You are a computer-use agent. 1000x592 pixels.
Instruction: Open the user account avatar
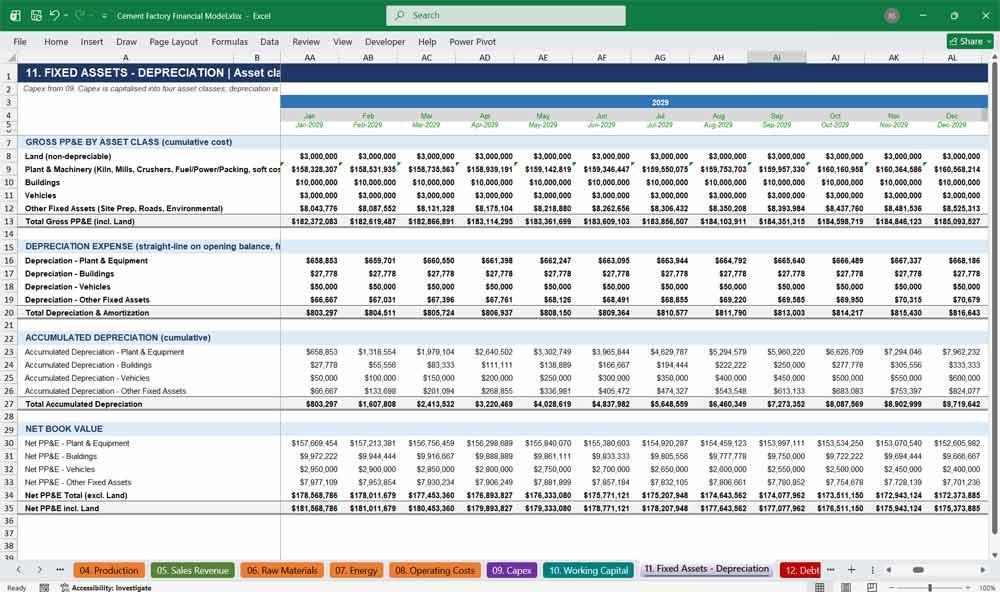click(x=892, y=15)
